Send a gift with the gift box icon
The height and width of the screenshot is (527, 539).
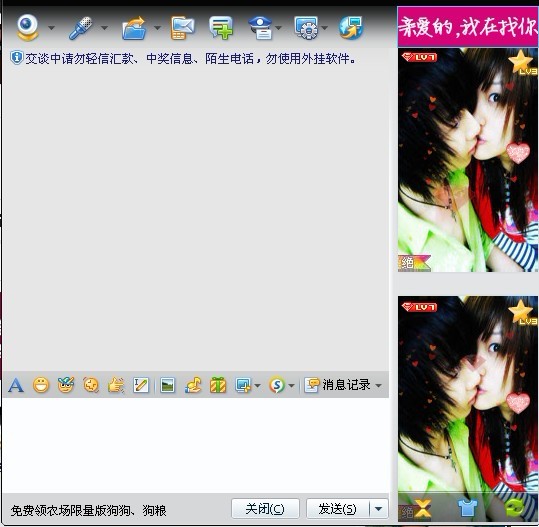[x=218, y=385]
